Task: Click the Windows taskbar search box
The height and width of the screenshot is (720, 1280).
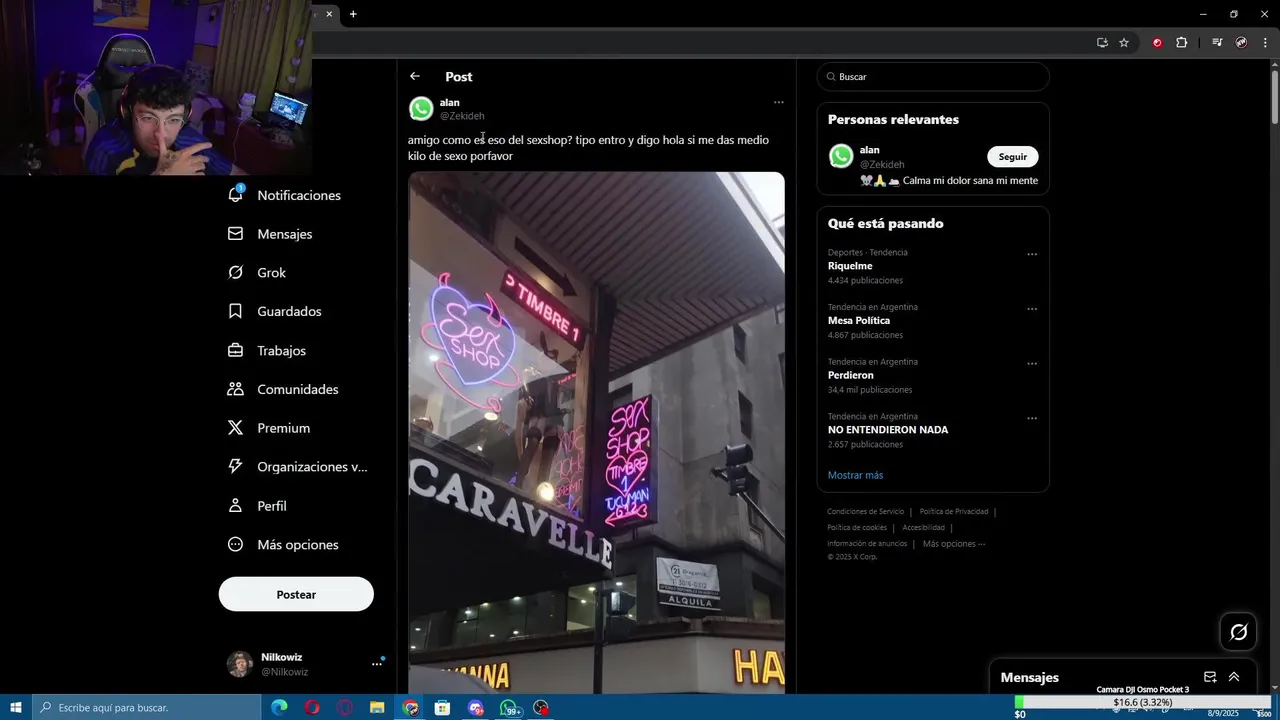Action: click(x=146, y=708)
